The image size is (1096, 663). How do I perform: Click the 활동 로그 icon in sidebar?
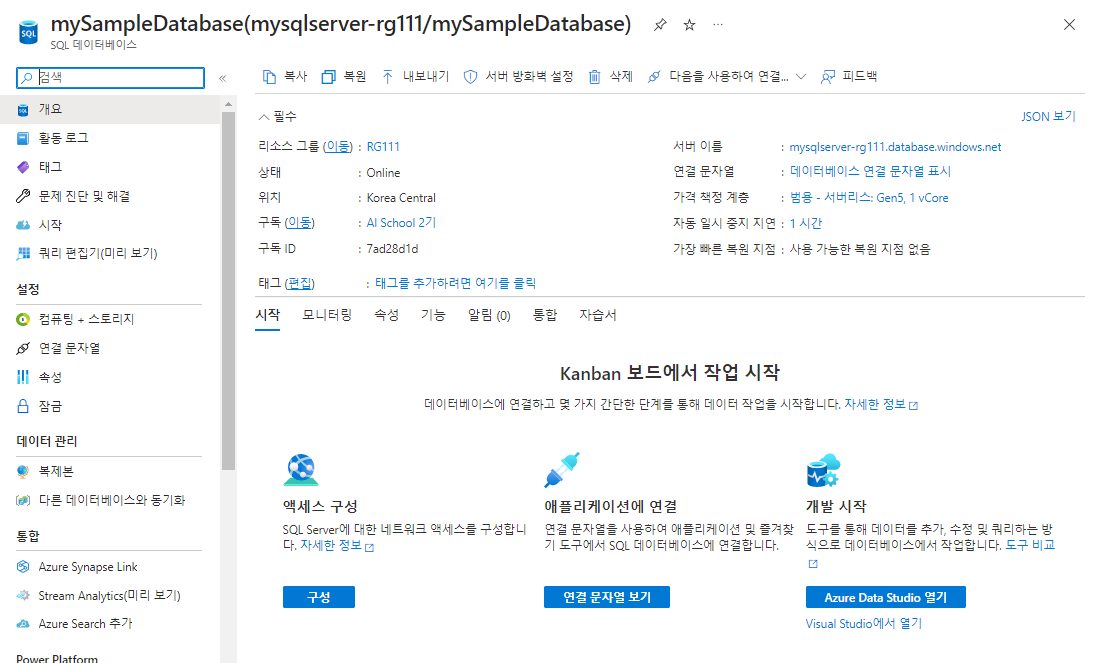(x=23, y=138)
